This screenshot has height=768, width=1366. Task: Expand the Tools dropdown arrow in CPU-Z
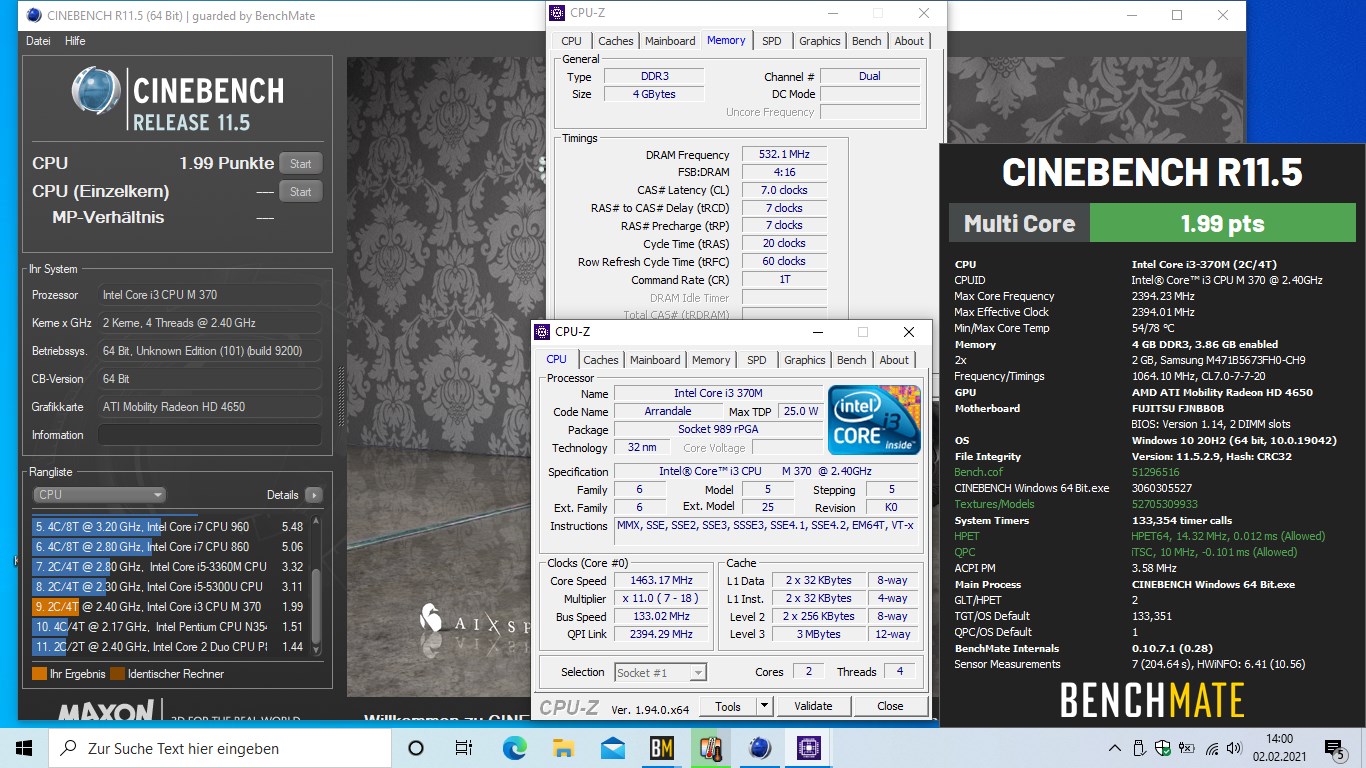(x=764, y=706)
